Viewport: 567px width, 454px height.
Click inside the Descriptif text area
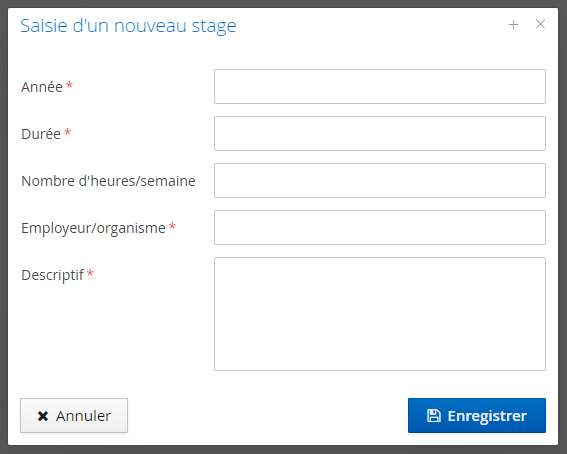(380, 314)
